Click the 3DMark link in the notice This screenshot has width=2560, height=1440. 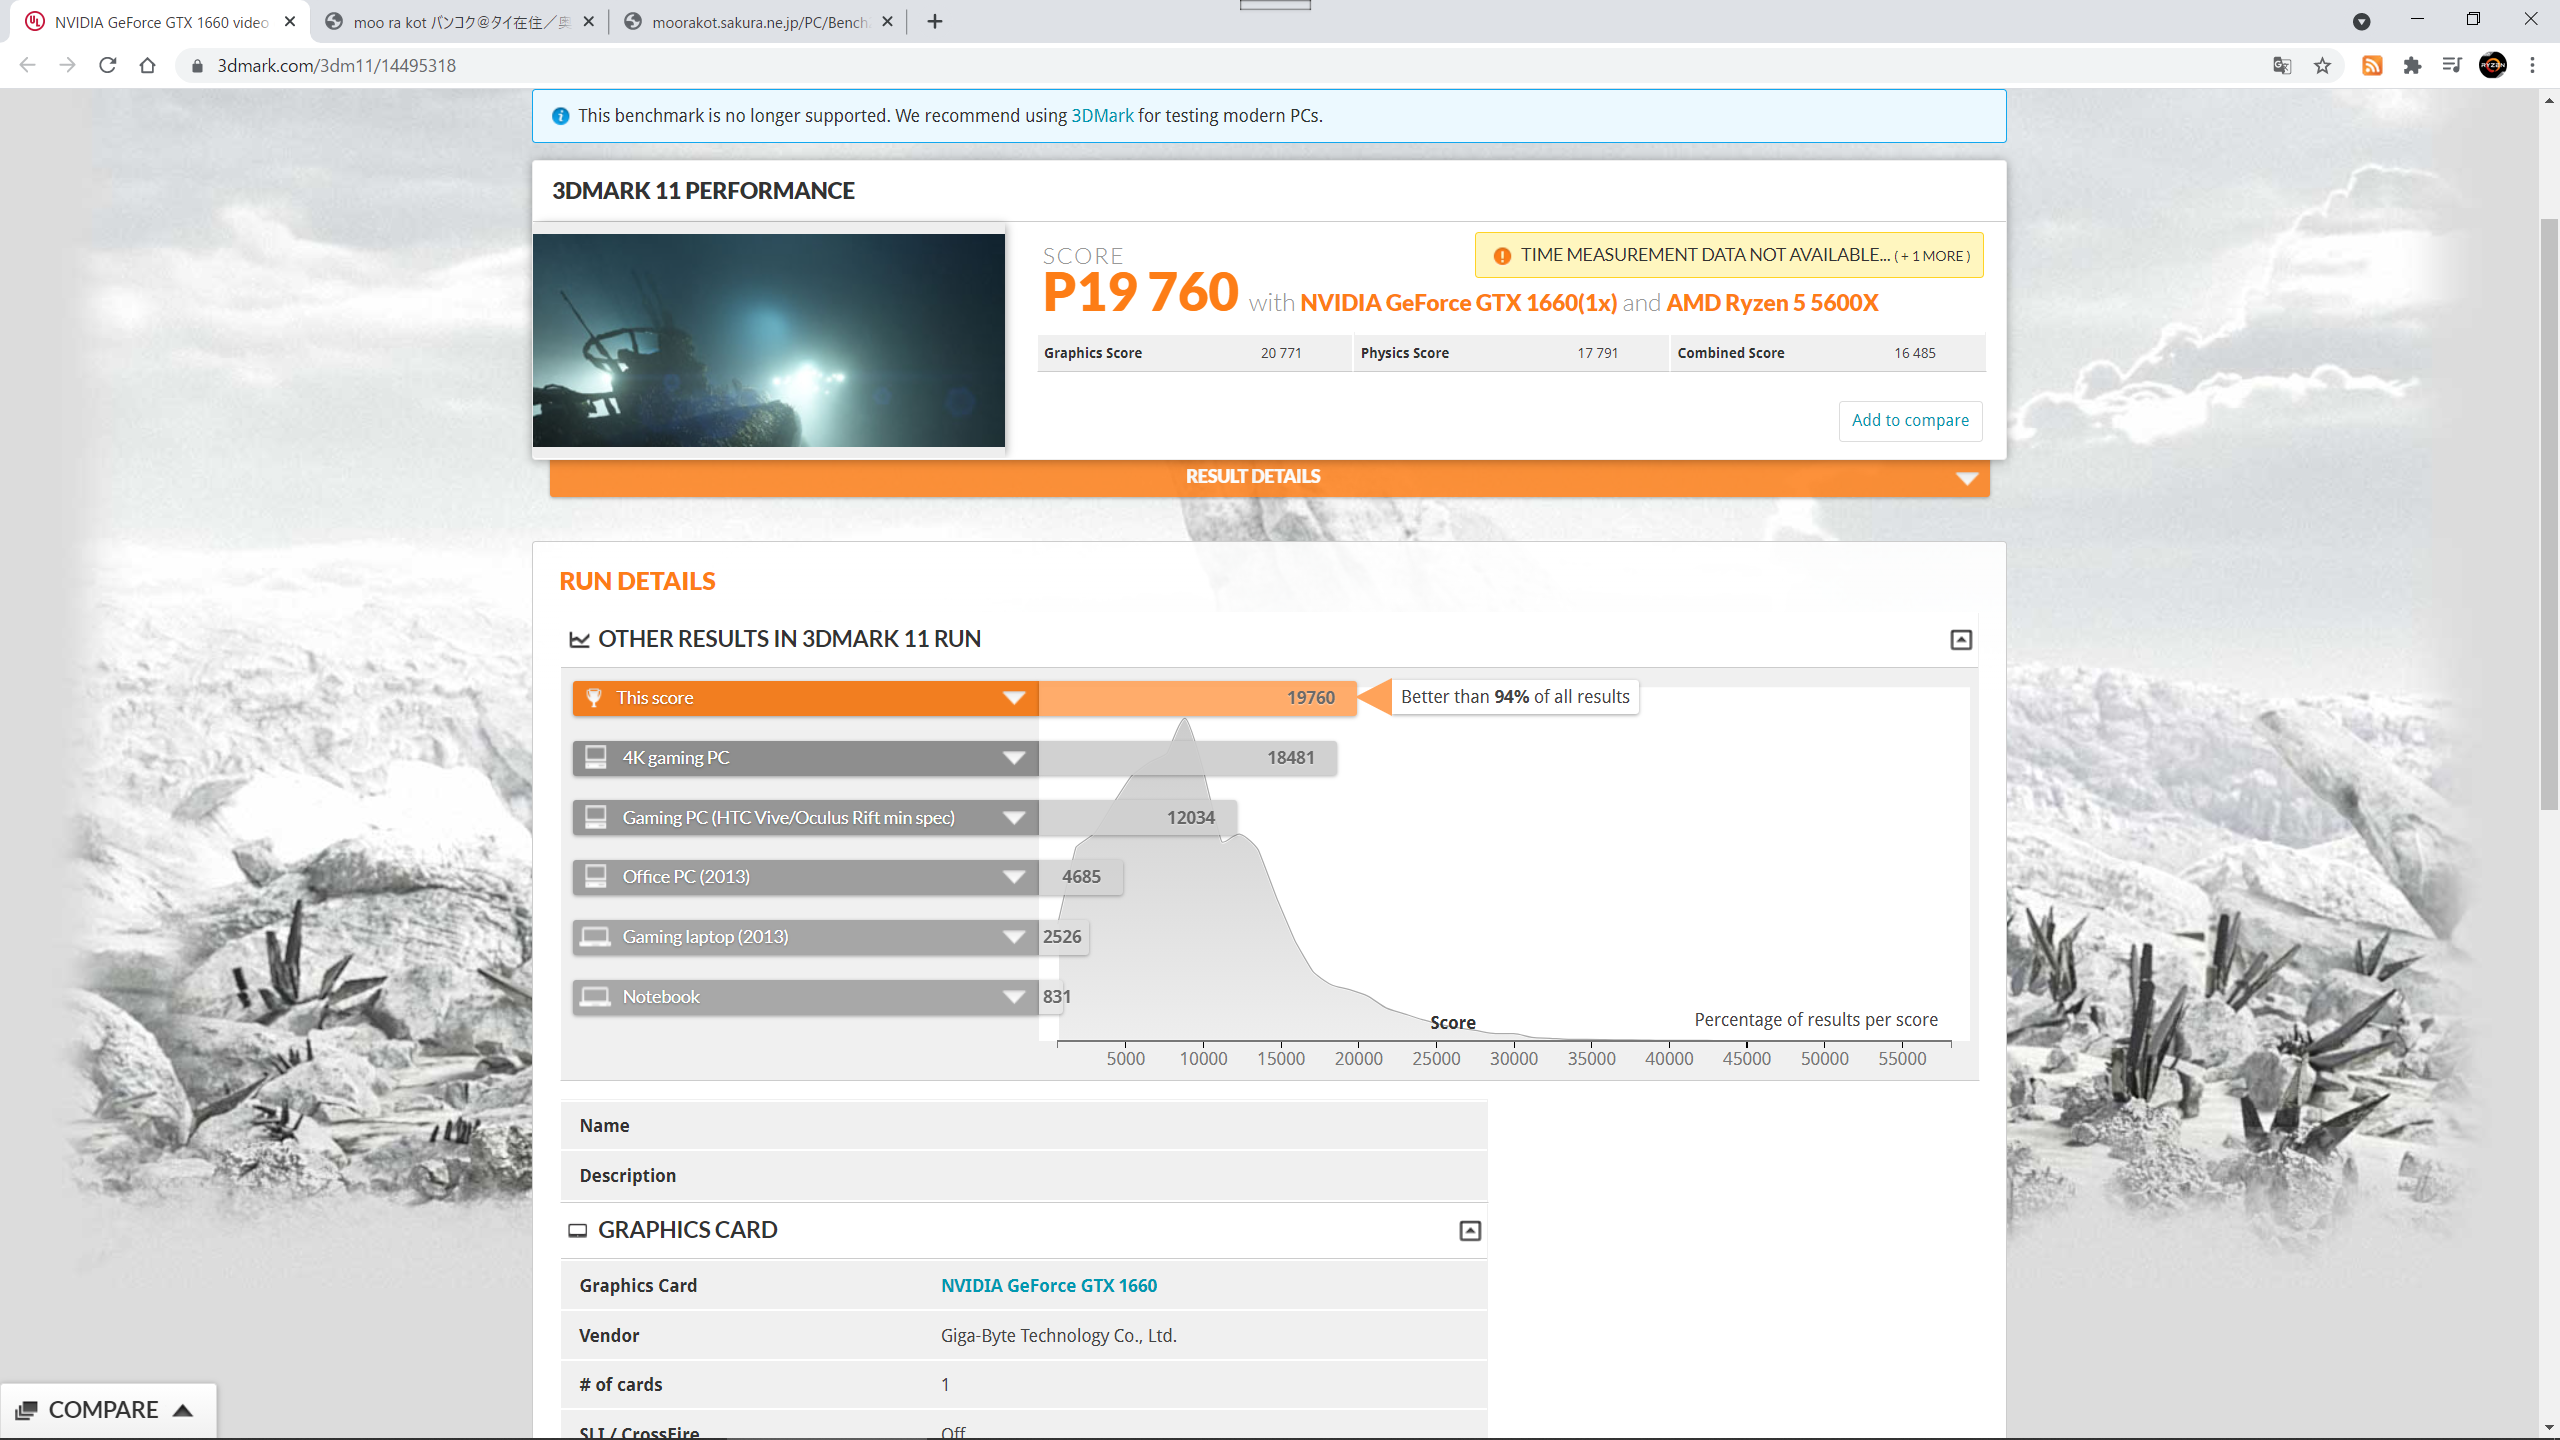tap(1102, 116)
